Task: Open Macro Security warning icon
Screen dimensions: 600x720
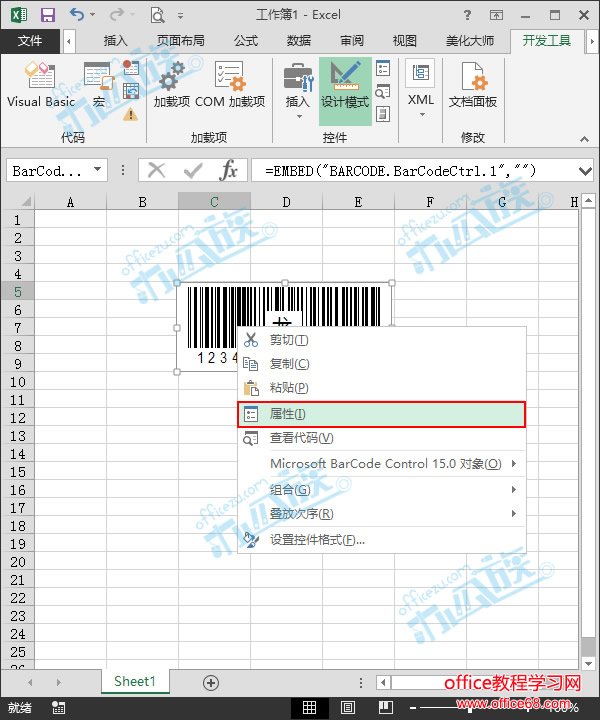Action: (131, 114)
